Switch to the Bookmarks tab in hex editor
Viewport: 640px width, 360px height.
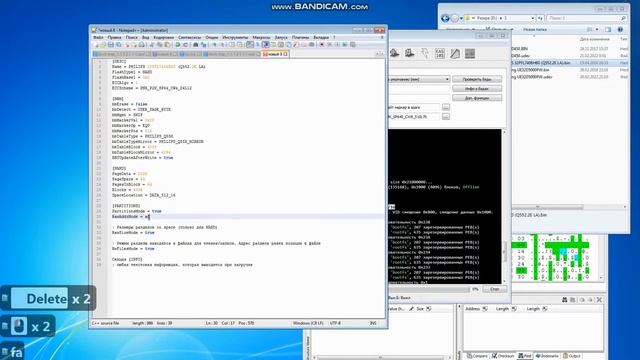pyautogui.click(x=547, y=356)
